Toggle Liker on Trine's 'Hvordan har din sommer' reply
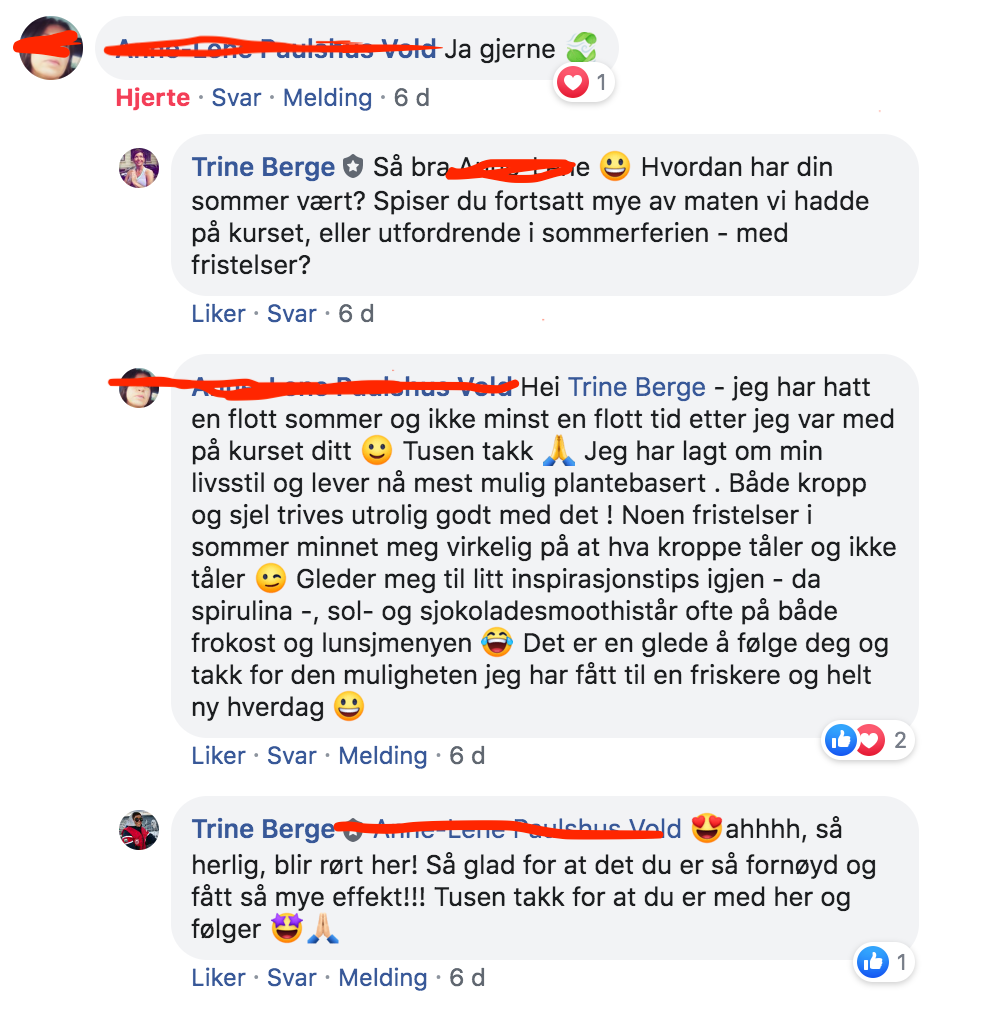The image size is (985, 1010). (x=218, y=314)
